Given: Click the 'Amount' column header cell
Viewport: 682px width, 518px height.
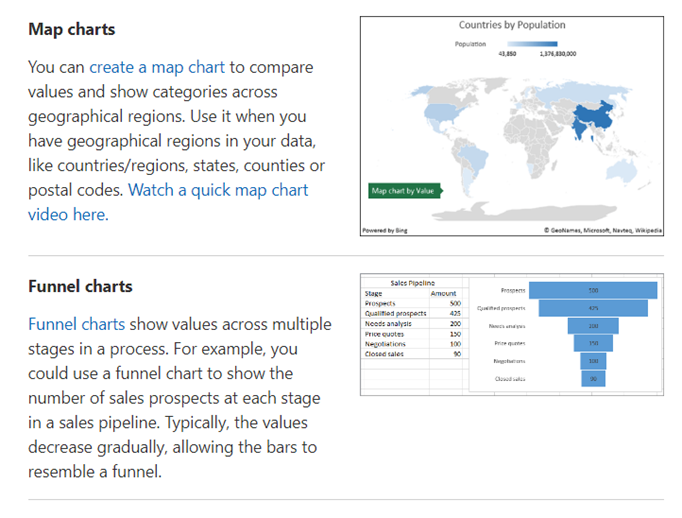Looking at the screenshot, I should [442, 293].
